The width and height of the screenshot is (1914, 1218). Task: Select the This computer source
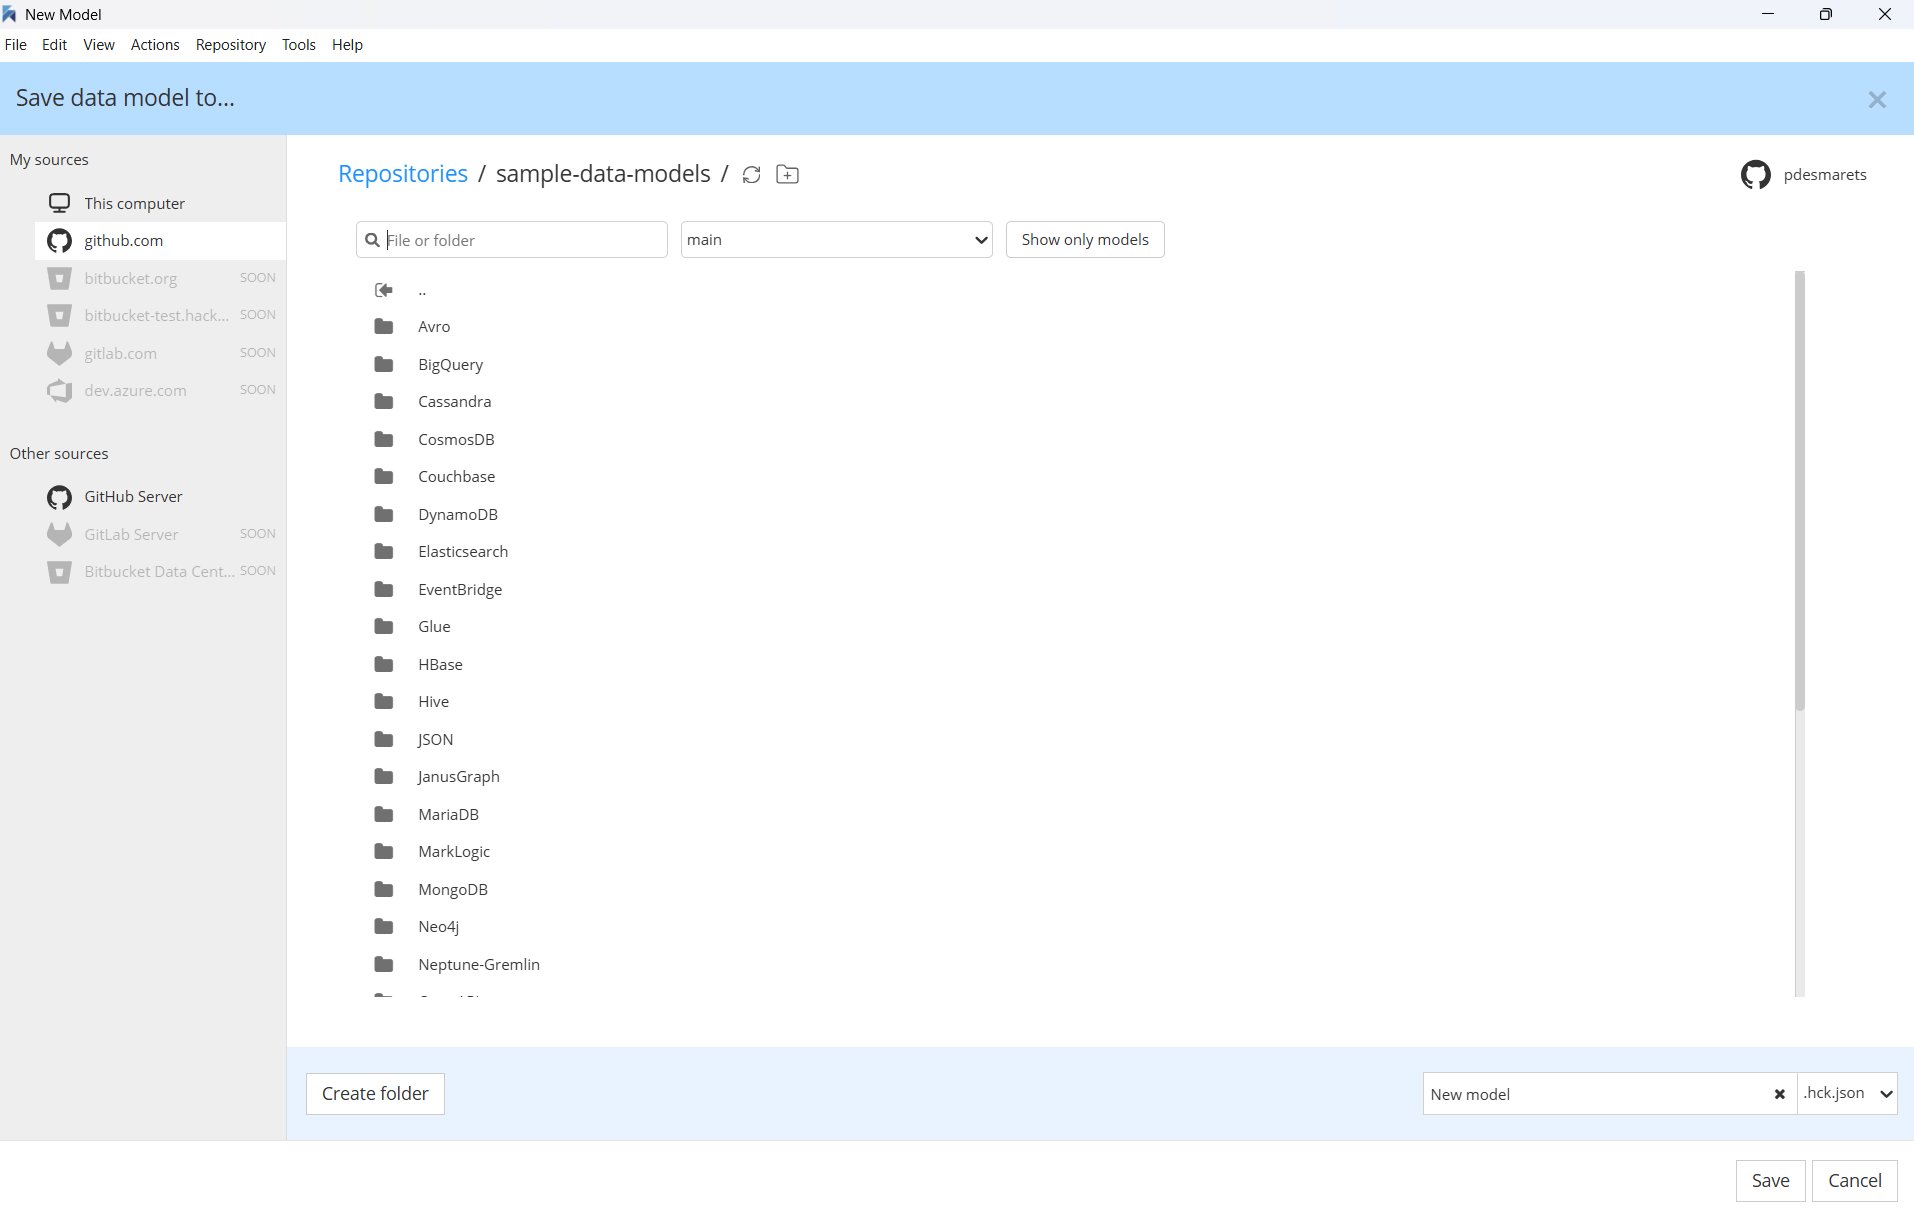pyautogui.click(x=160, y=203)
